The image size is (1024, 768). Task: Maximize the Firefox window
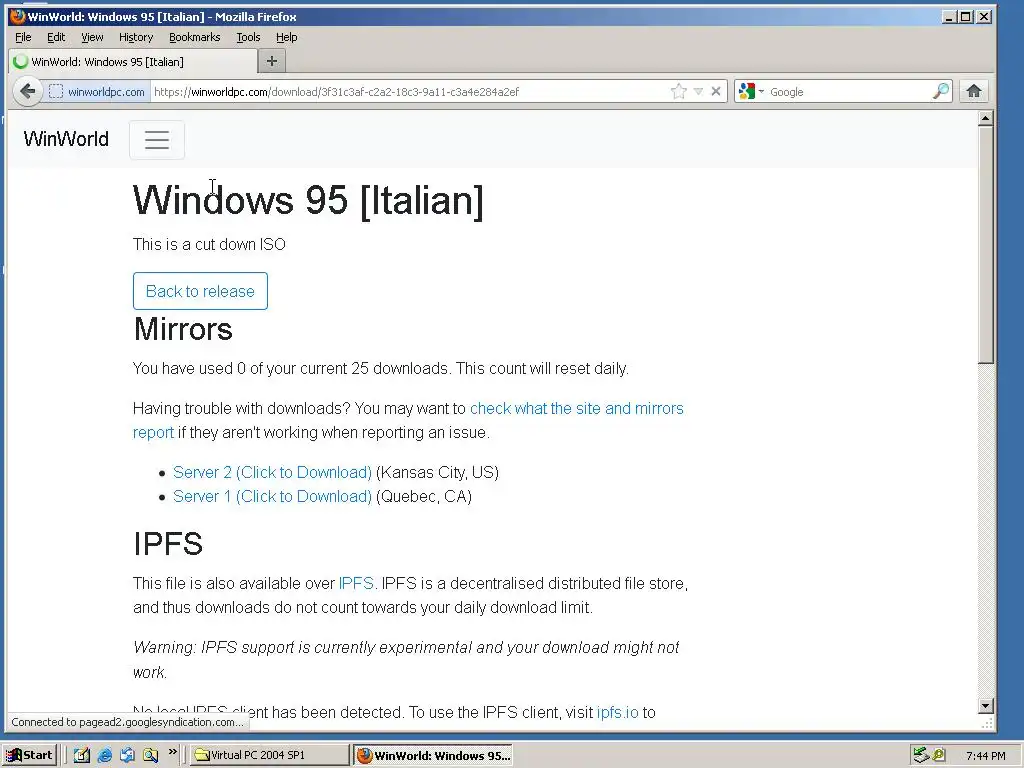[966, 16]
